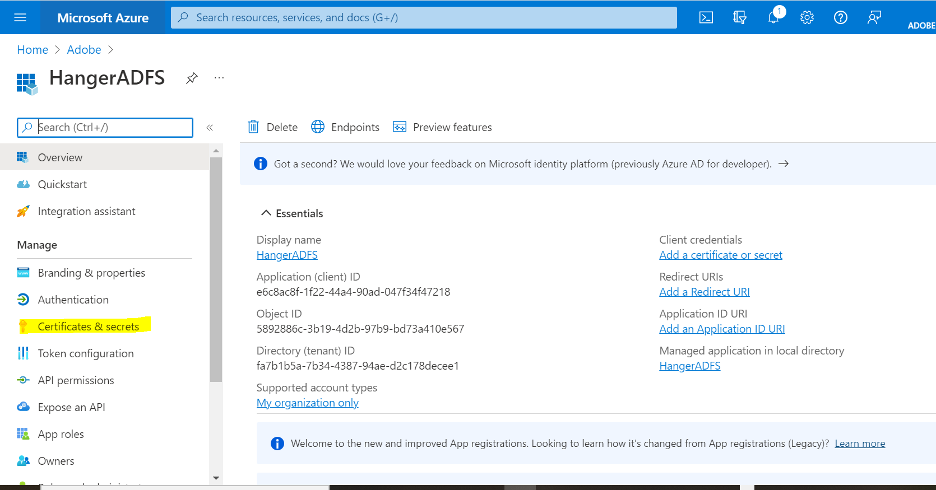This screenshot has height=490, width=936.
Task: Click the Add a Redirect URI link
Action: pyautogui.click(x=704, y=292)
